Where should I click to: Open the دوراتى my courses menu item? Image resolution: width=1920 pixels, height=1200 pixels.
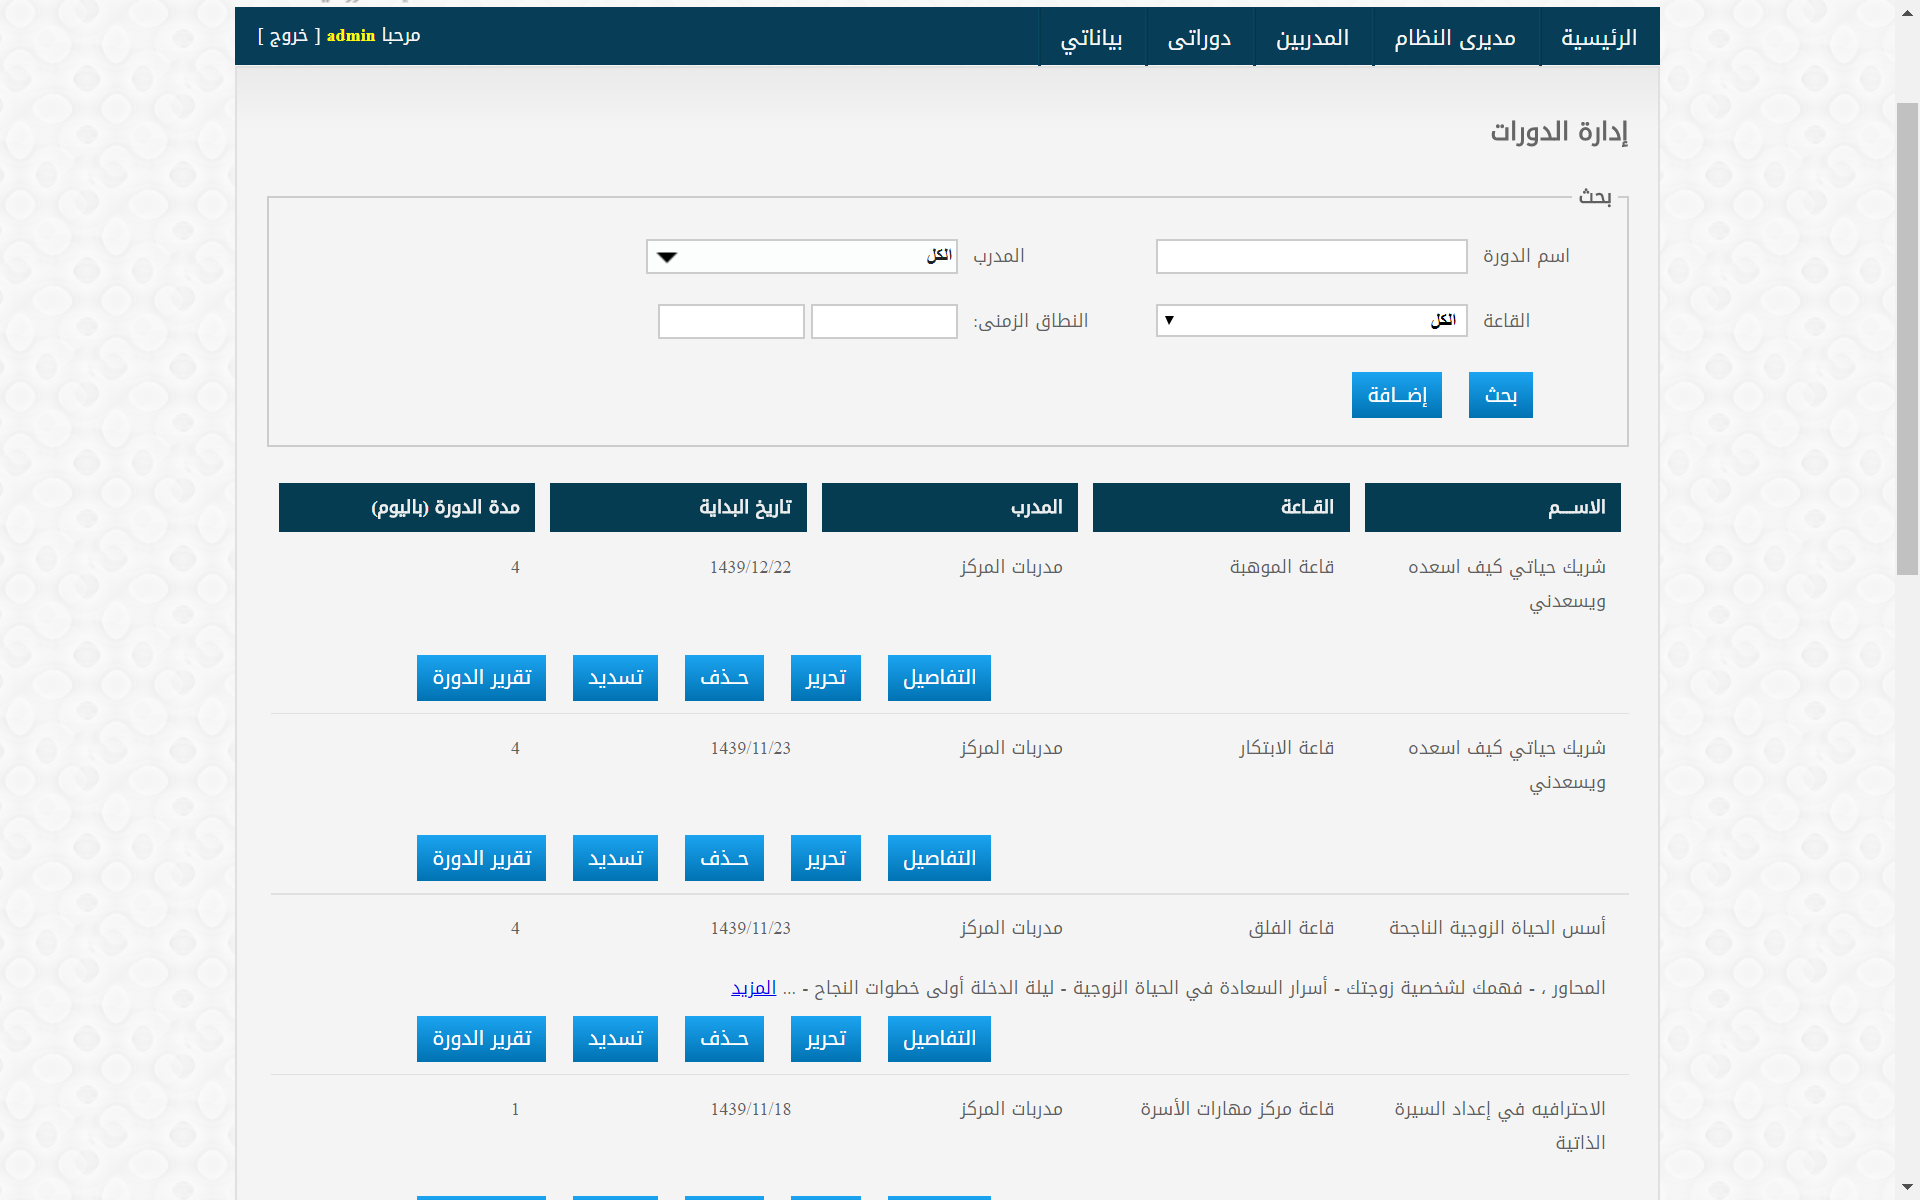pyautogui.click(x=1199, y=37)
